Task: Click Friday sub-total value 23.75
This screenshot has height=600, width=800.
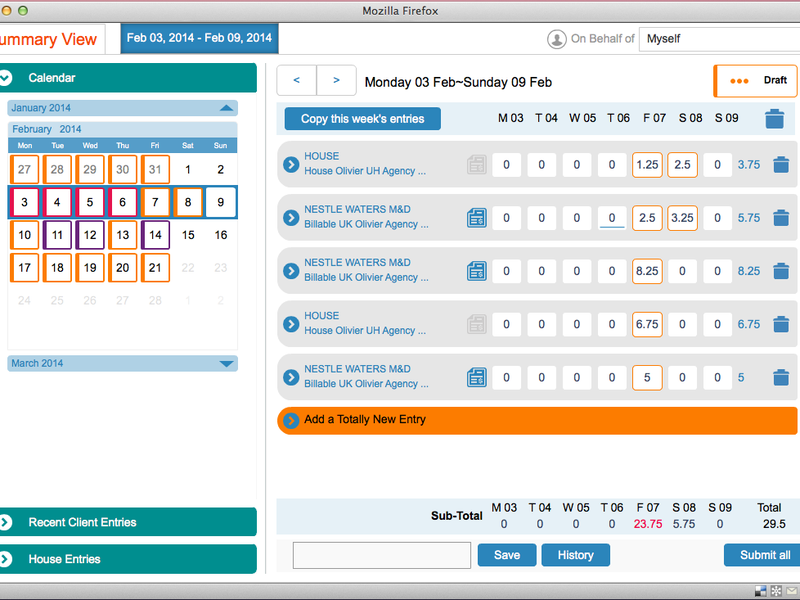Action: tap(648, 524)
